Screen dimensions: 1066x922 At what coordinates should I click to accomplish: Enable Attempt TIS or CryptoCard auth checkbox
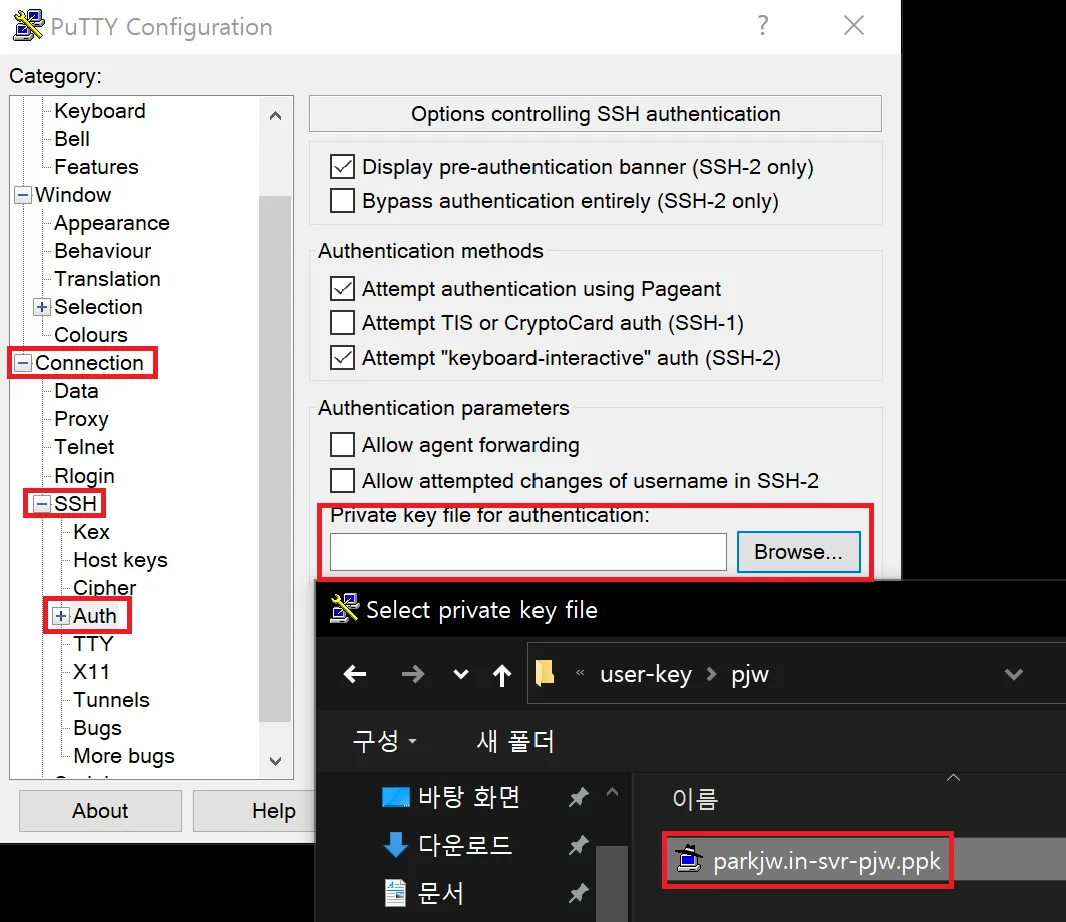point(342,322)
